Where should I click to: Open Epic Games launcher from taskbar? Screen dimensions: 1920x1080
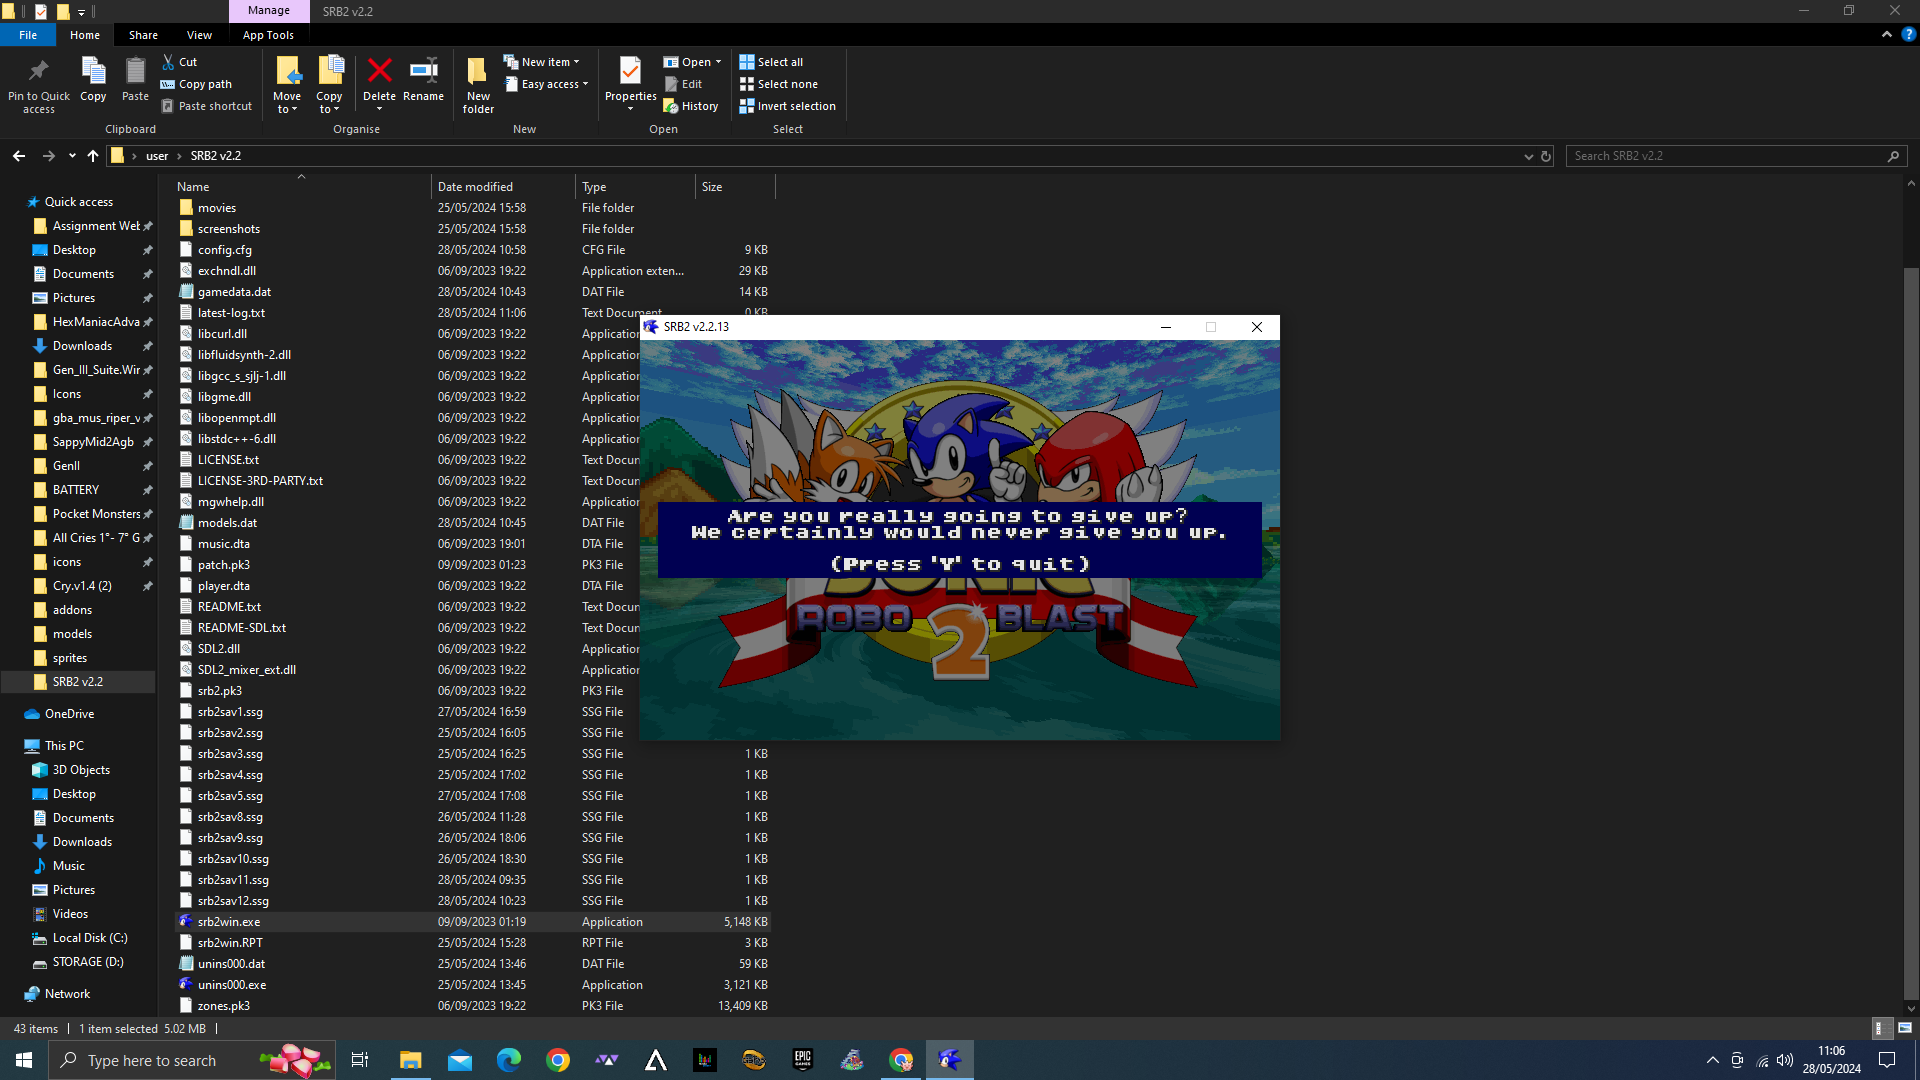pos(803,1060)
